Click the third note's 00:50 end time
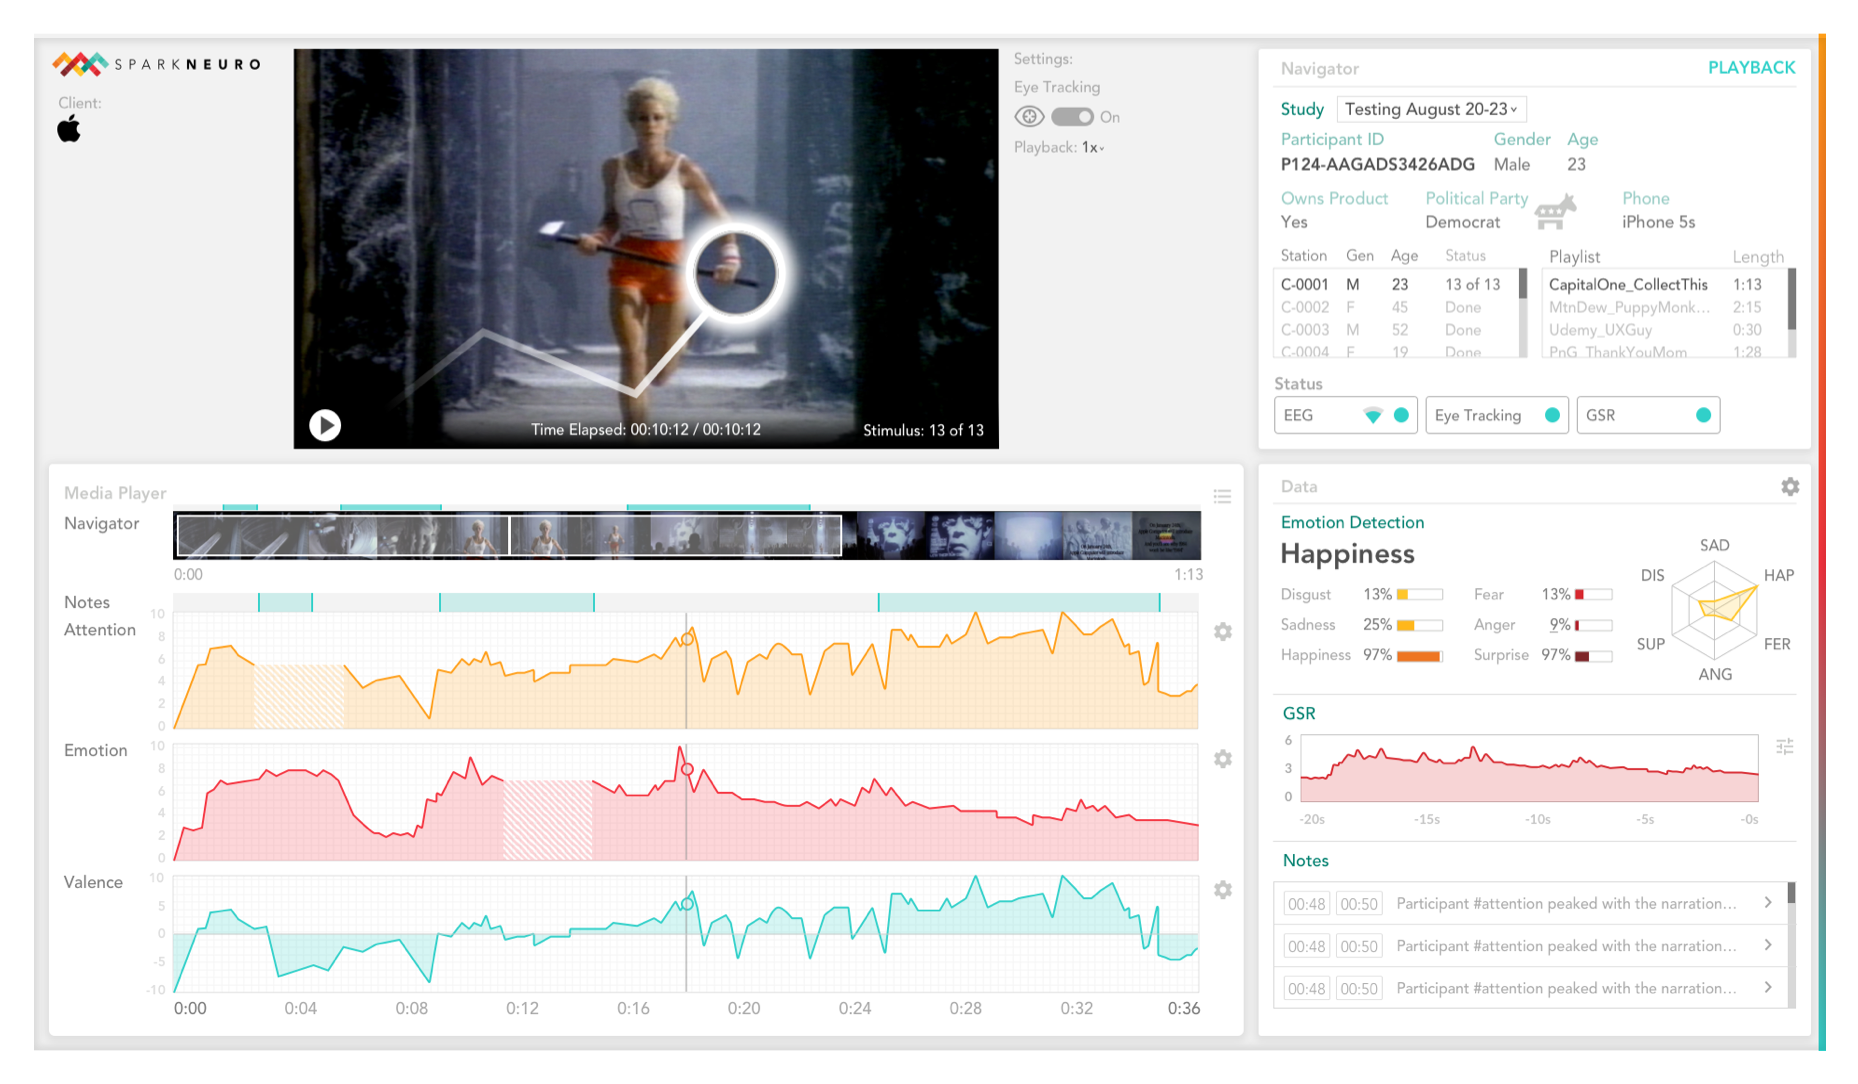This screenshot has width=1858, height=1084. pyautogui.click(x=1359, y=988)
